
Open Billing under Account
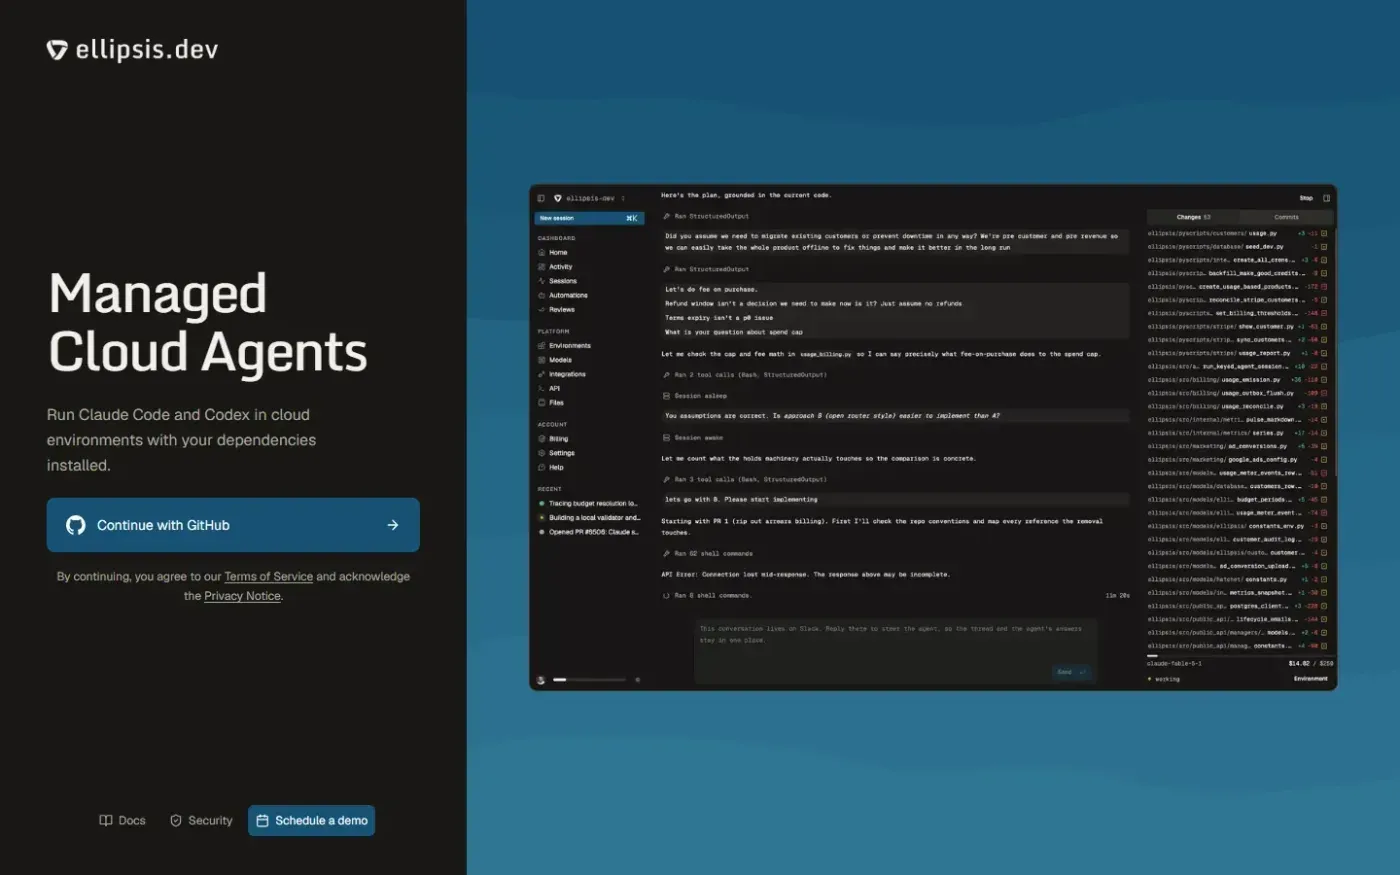point(553,439)
